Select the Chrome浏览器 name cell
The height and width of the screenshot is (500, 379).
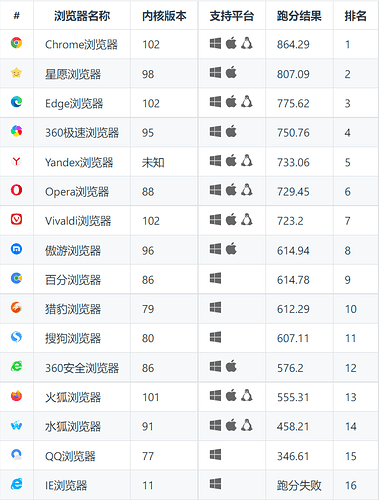(81, 44)
